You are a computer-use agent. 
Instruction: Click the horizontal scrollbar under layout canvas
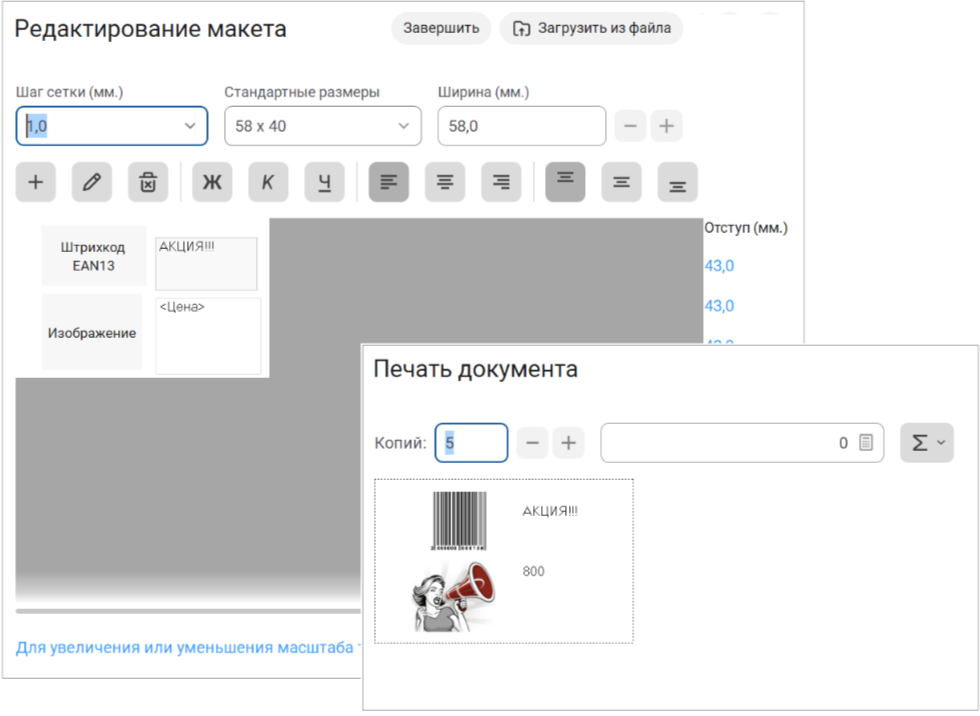tap(188, 611)
